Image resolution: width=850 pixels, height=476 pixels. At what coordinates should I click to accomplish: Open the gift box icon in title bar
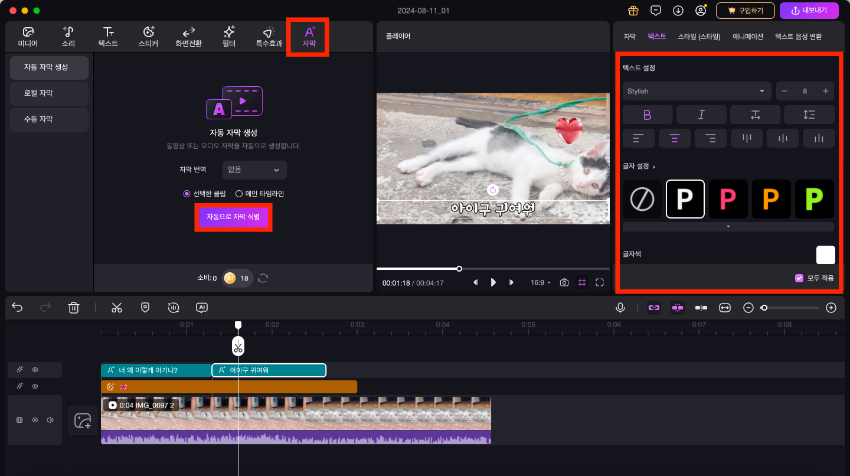tap(632, 11)
